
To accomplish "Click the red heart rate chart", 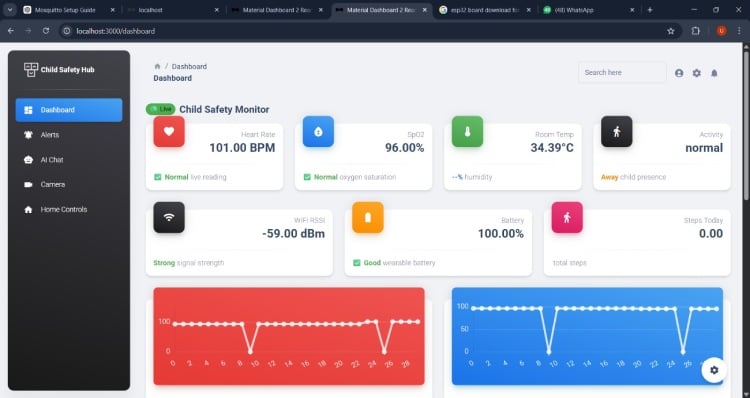I will point(289,336).
